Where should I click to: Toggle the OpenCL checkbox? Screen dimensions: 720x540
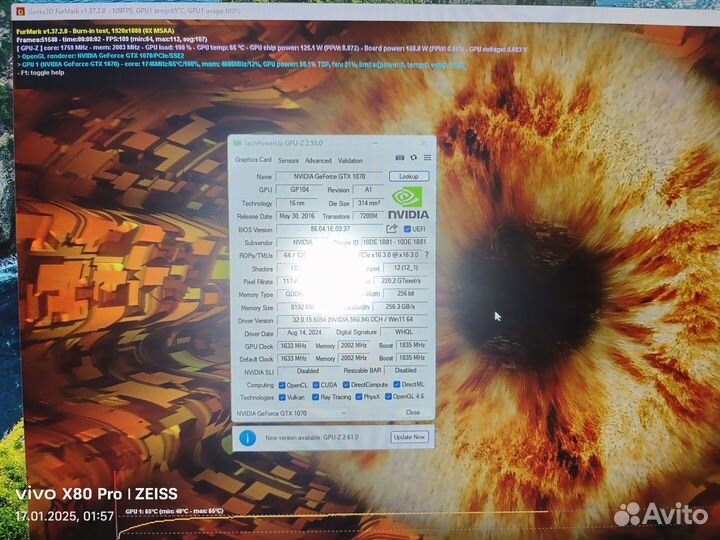coord(282,385)
